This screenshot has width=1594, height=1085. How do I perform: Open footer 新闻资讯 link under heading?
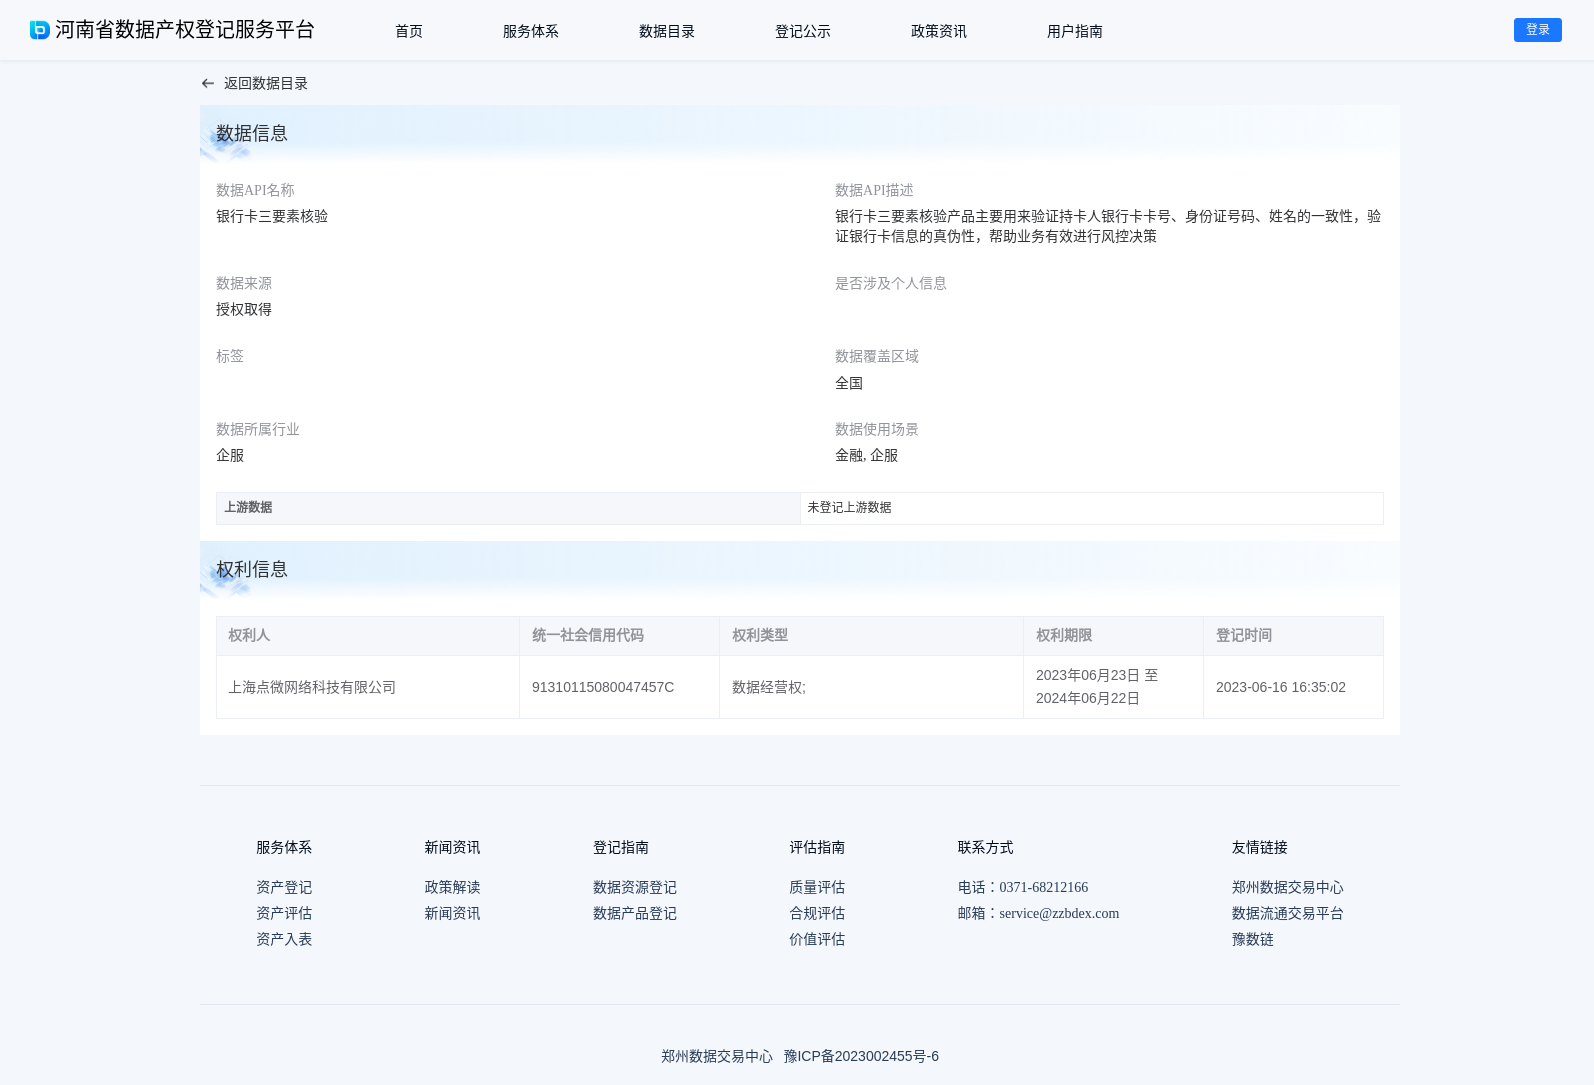click(452, 913)
